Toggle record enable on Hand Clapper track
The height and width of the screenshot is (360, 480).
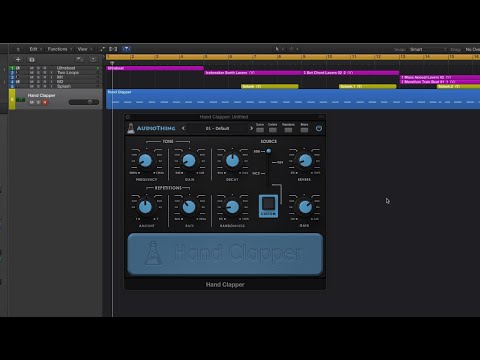pos(45,102)
